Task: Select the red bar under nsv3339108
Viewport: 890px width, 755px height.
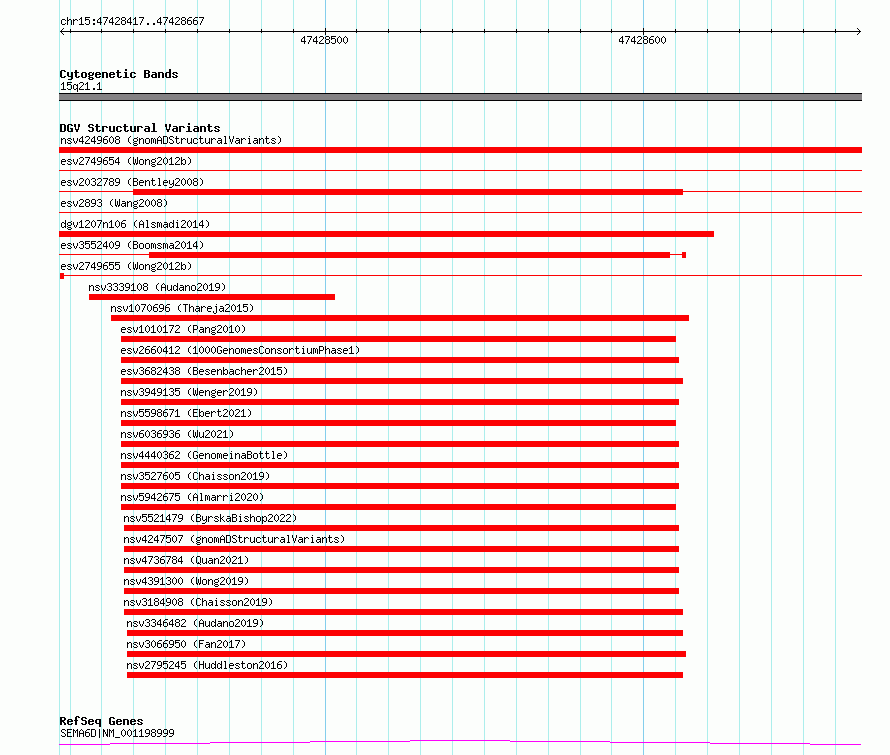Action: [212, 297]
